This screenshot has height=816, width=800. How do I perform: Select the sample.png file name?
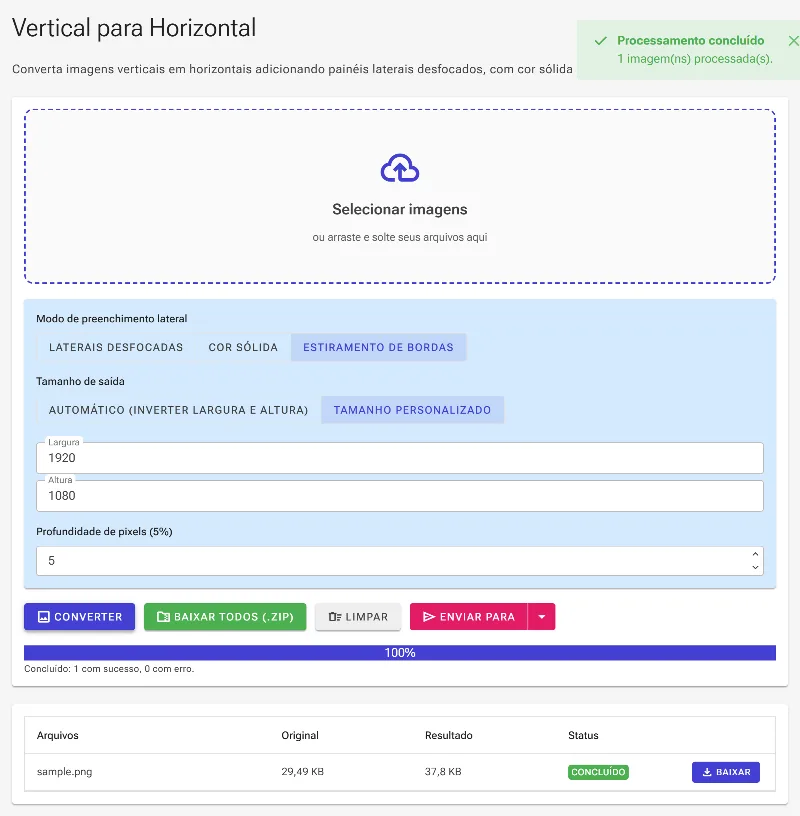(65, 772)
